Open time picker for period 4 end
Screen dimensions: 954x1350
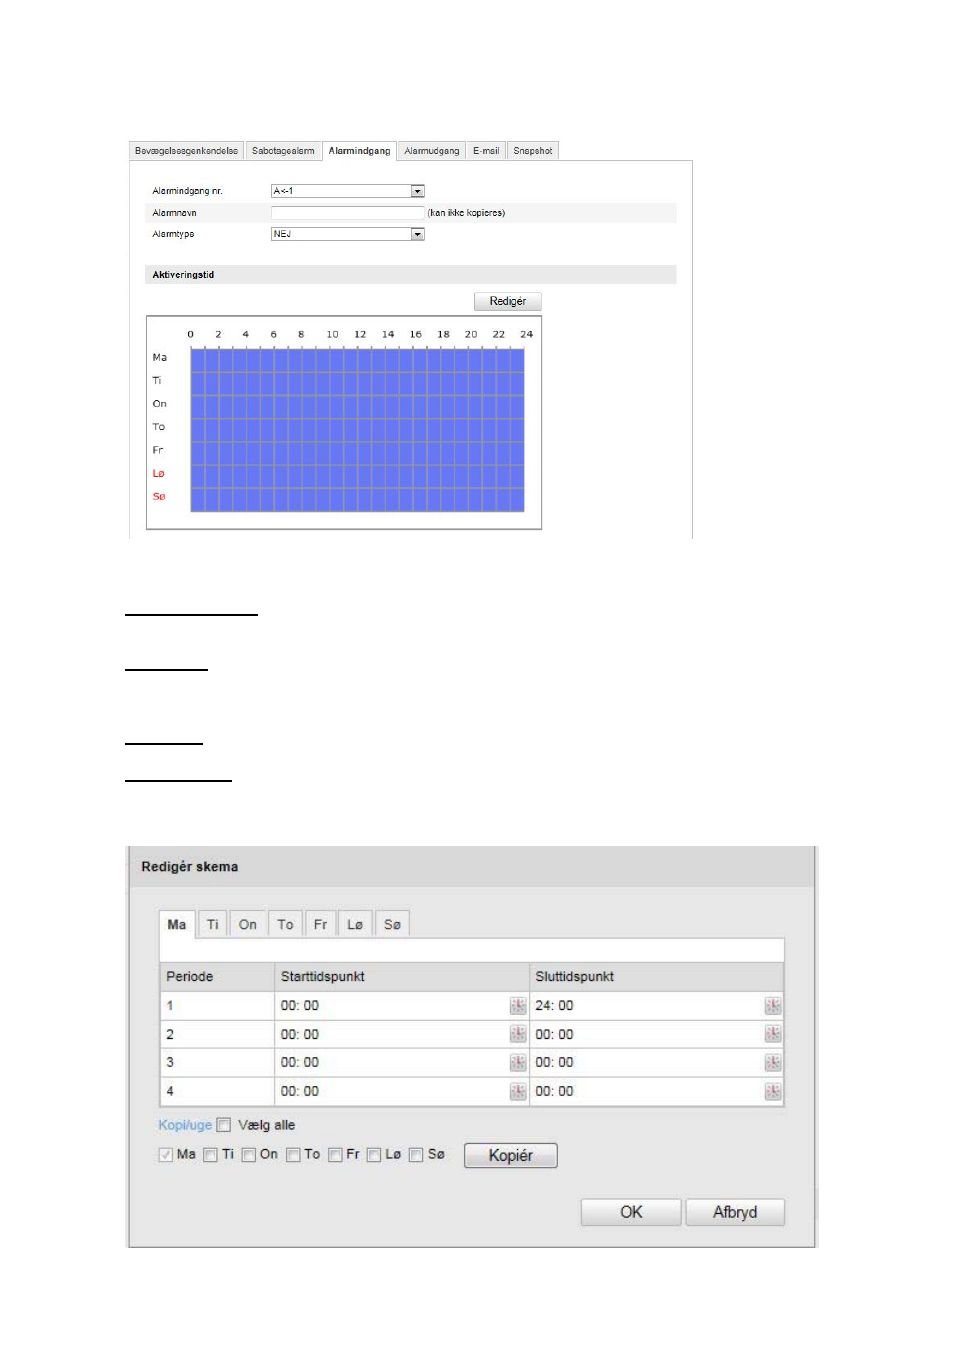(x=773, y=1091)
